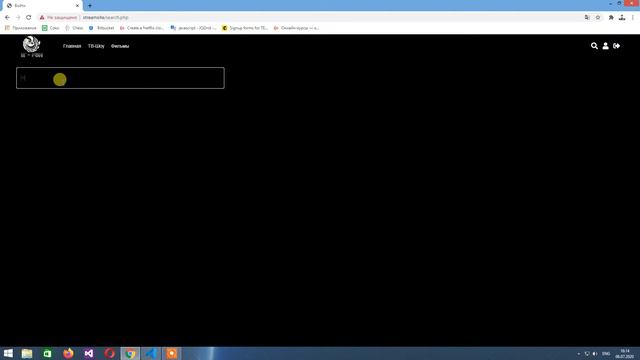
Task: Open the Фильмы menu item
Action: tap(120, 46)
